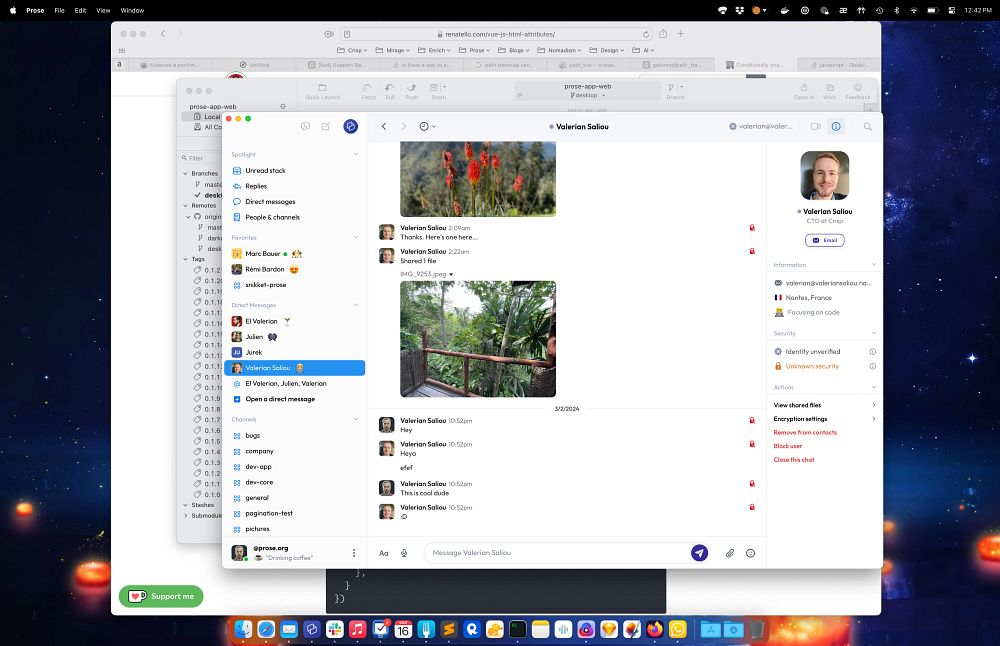Toggle the user info panel icon
The width and height of the screenshot is (1000, 646).
point(836,126)
